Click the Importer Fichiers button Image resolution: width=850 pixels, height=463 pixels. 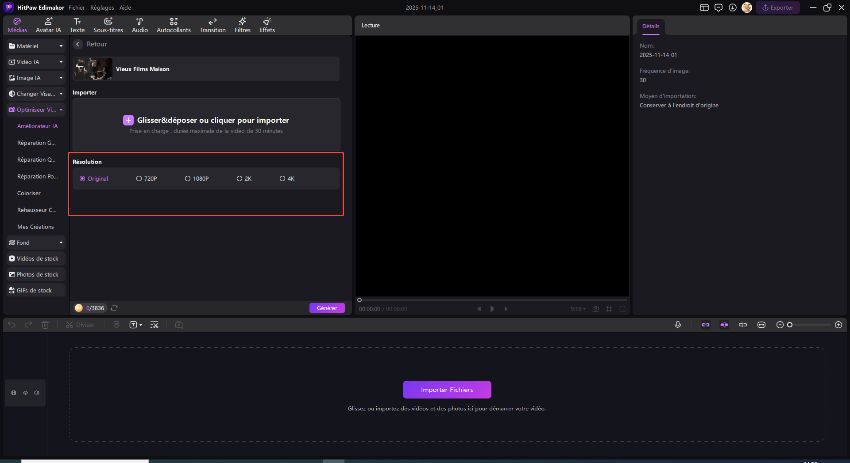click(447, 390)
